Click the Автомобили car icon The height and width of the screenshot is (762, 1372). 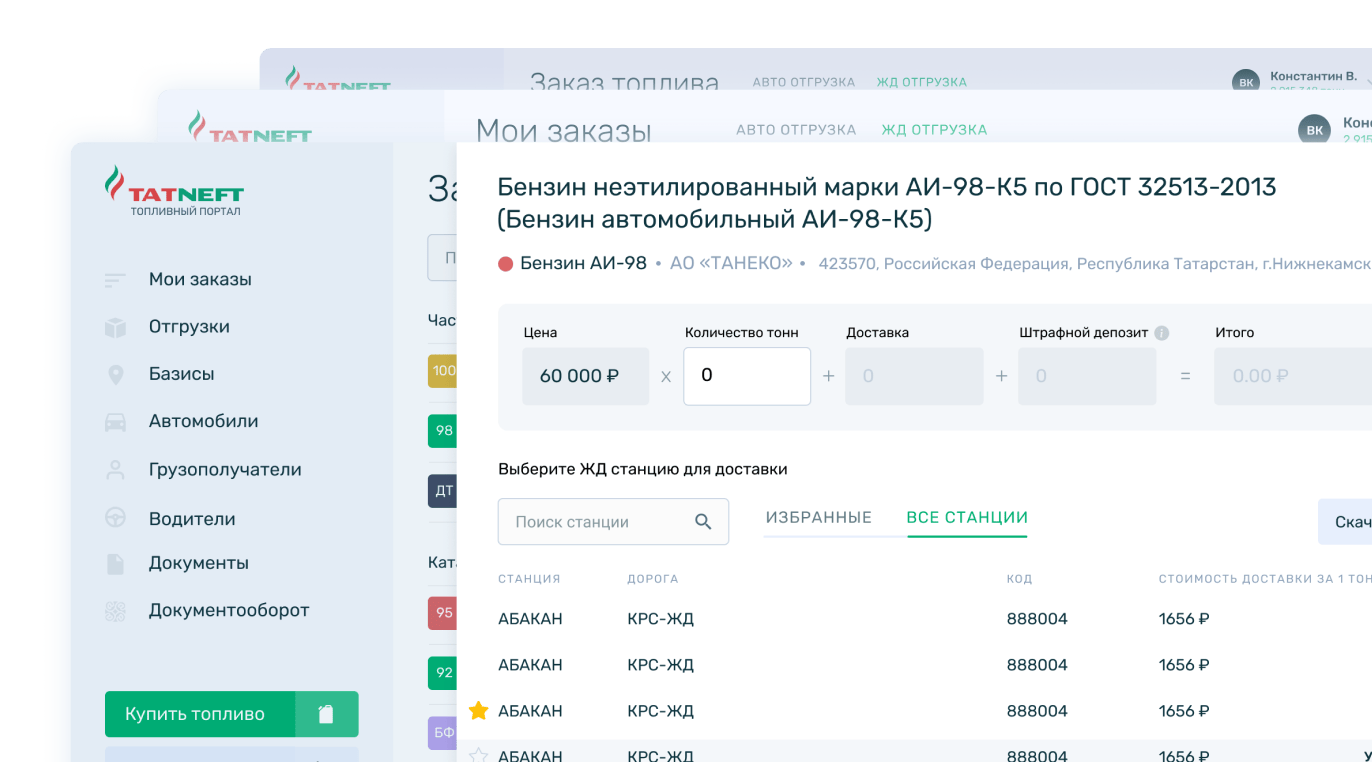(x=115, y=422)
